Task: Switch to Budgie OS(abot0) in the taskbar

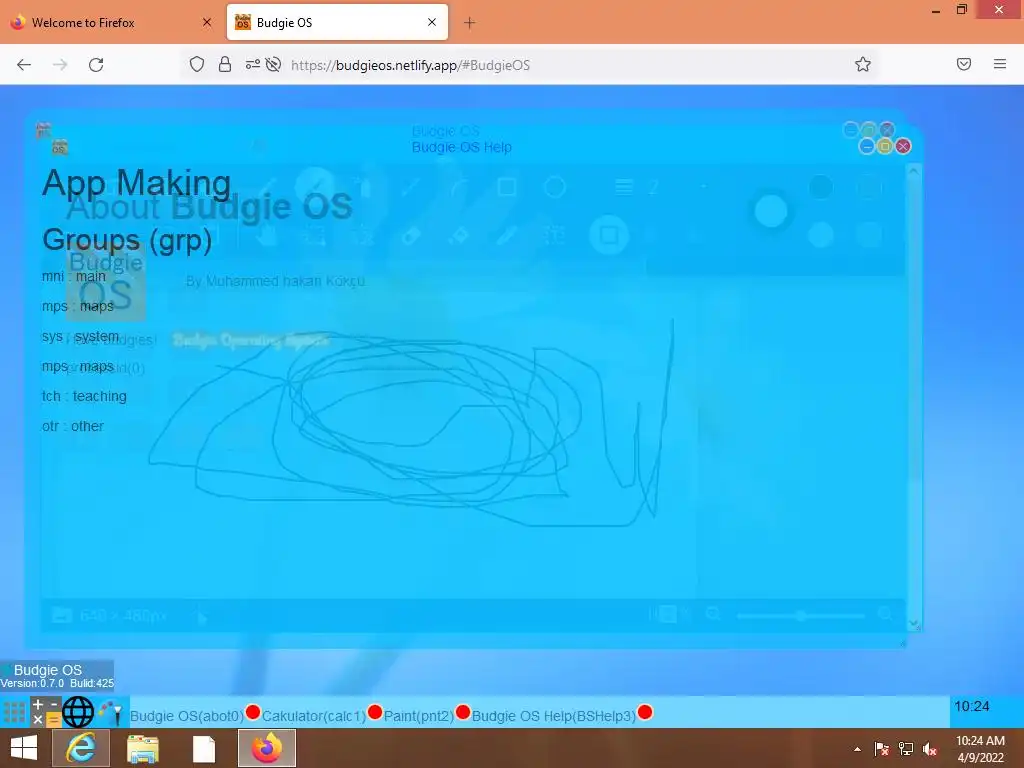Action: (187, 716)
